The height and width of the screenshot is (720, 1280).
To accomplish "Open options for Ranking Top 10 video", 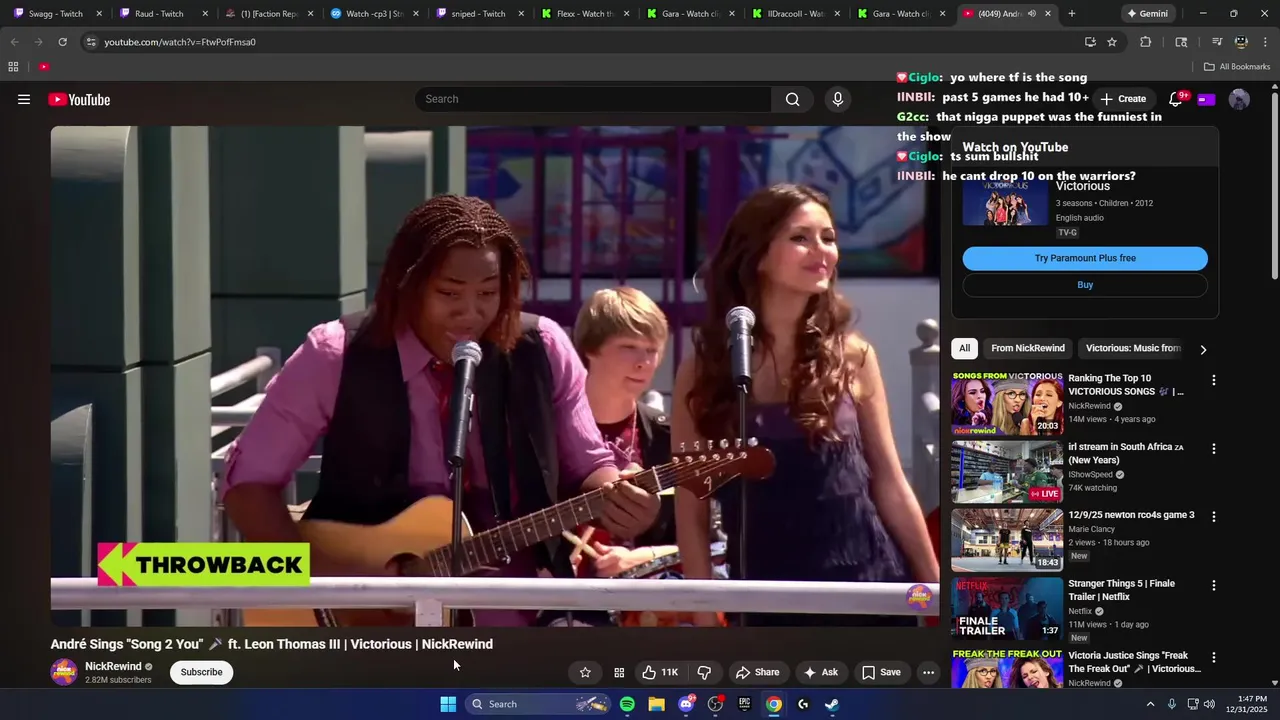I will coord(1213,380).
